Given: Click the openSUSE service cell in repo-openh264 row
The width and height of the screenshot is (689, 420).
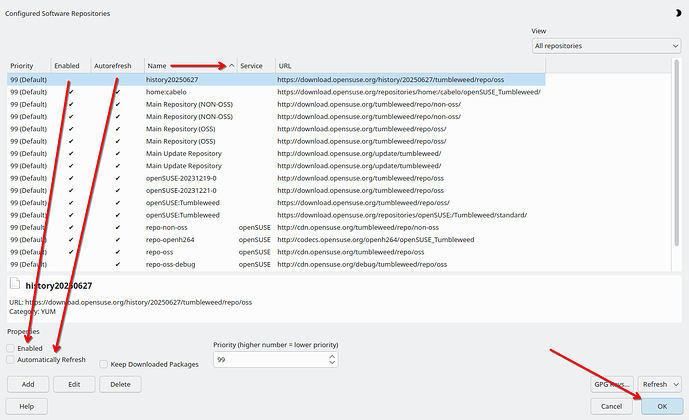Looking at the screenshot, I should click(254, 239).
